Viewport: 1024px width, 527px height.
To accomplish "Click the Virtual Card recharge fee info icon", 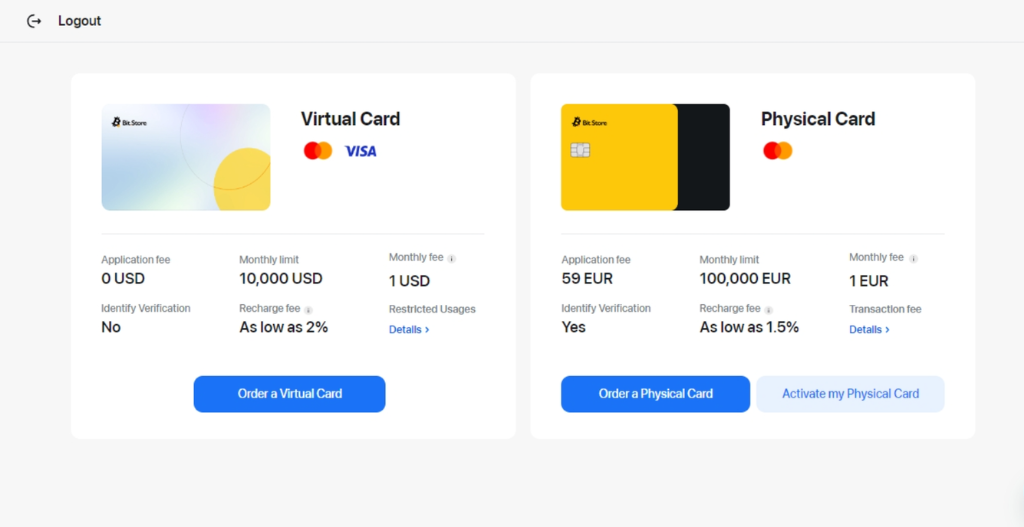I will click(308, 310).
